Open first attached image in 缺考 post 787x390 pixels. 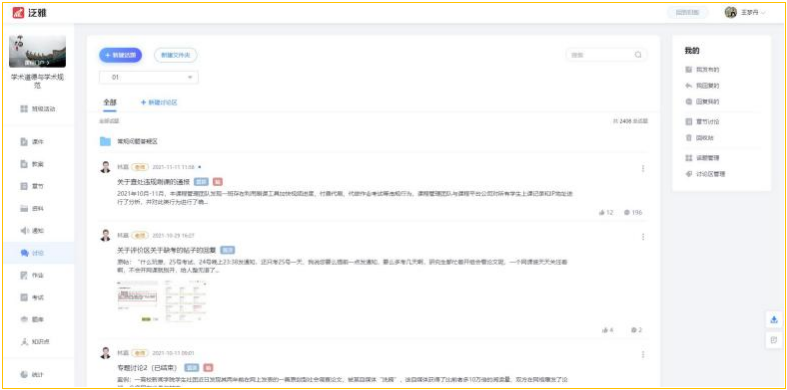[x=137, y=301]
